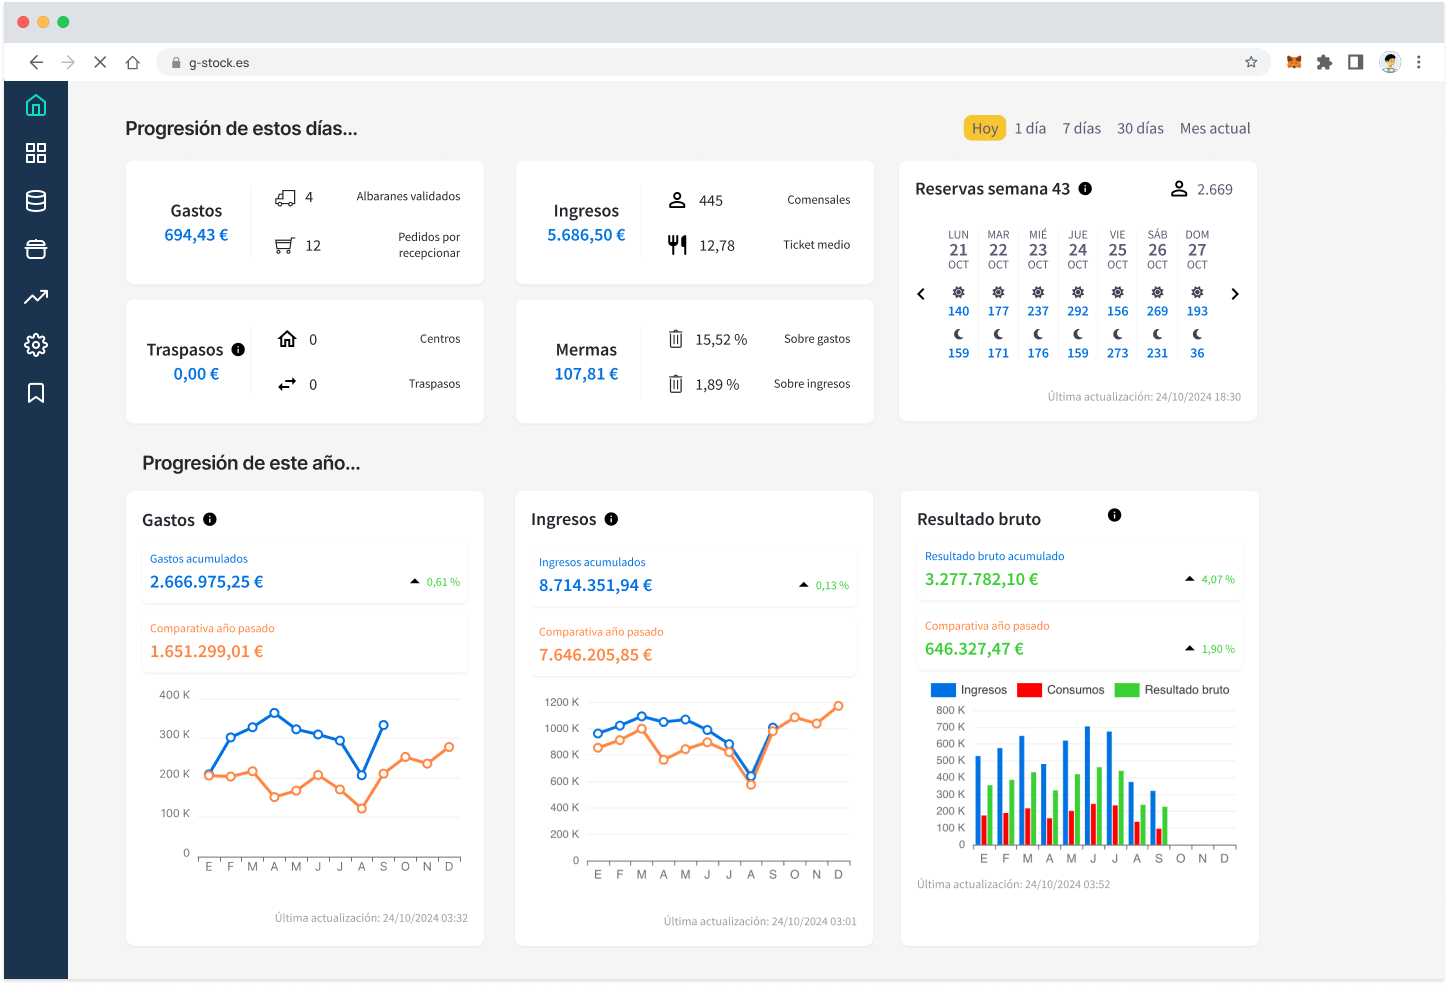
Task: Click the Traspasos info button
Action: pos(238,349)
